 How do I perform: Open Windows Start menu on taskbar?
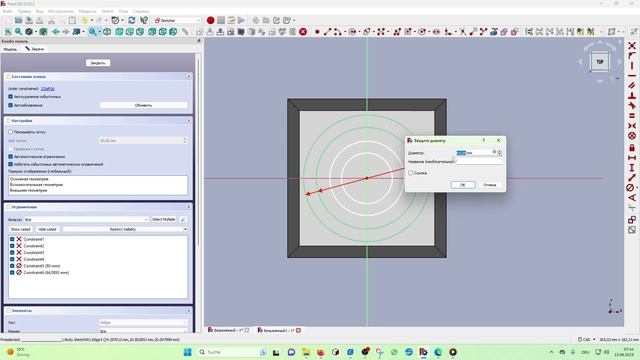tap(187, 352)
